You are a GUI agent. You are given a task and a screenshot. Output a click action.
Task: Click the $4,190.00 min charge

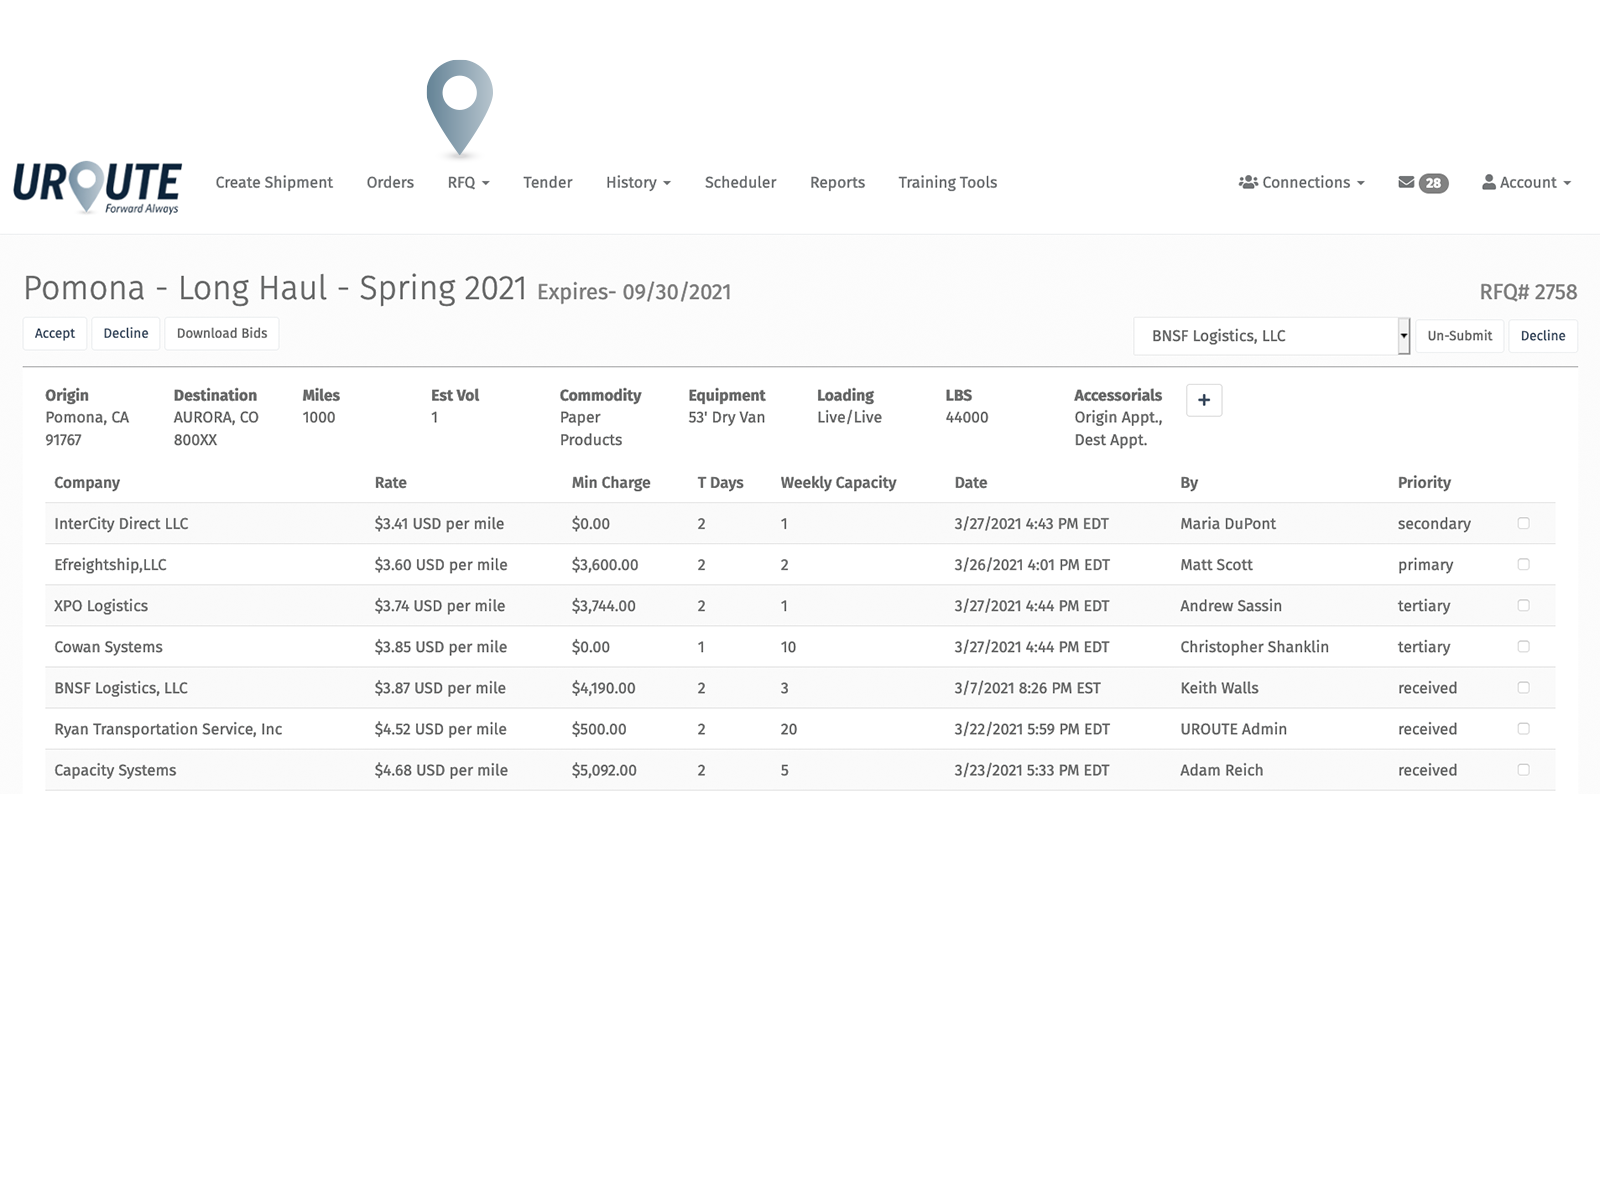tap(603, 687)
